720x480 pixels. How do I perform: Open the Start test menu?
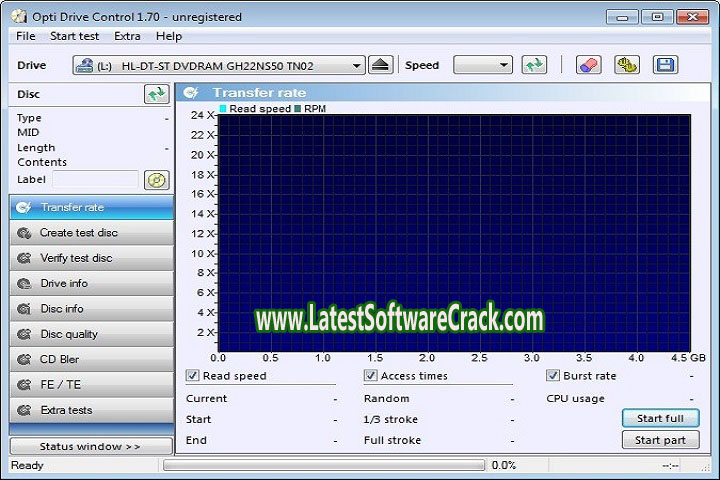pyautogui.click(x=74, y=36)
